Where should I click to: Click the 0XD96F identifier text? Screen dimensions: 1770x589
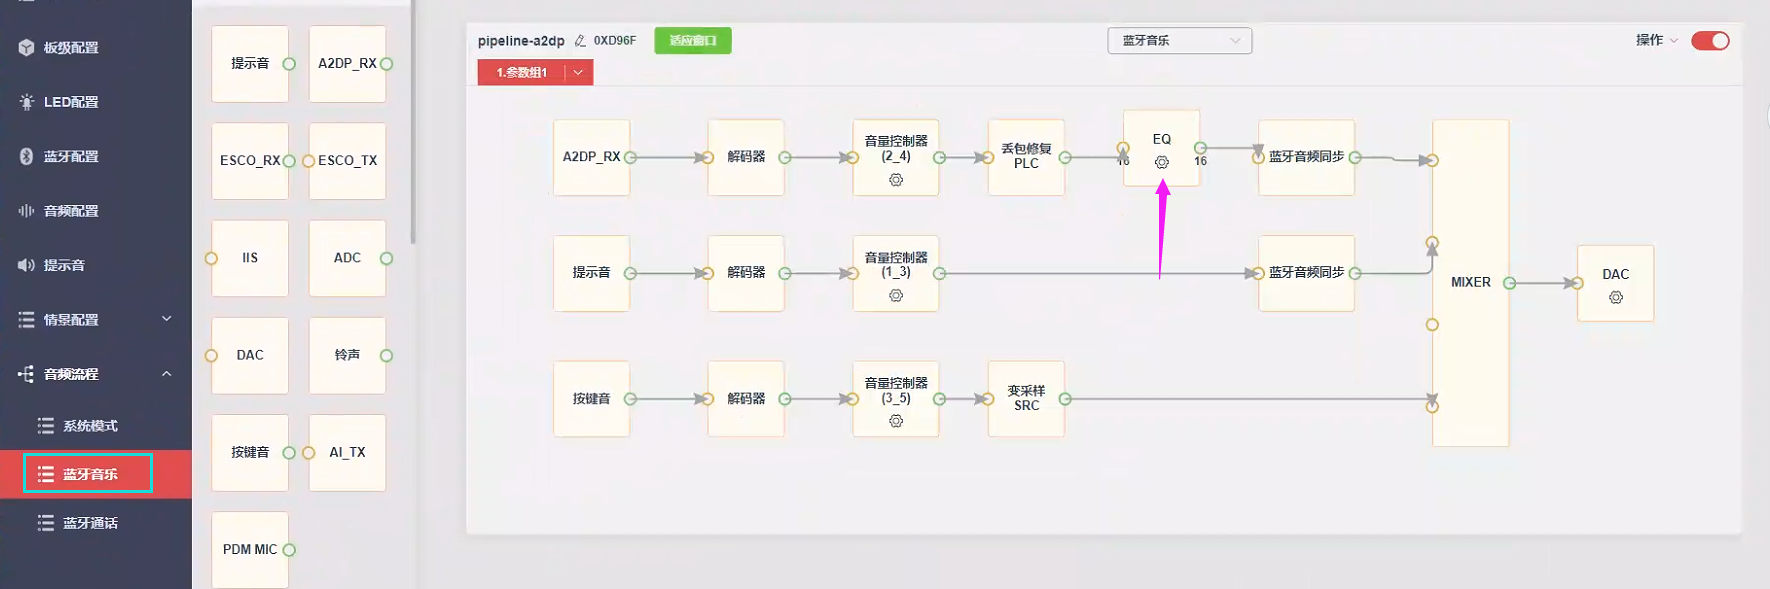tap(615, 41)
